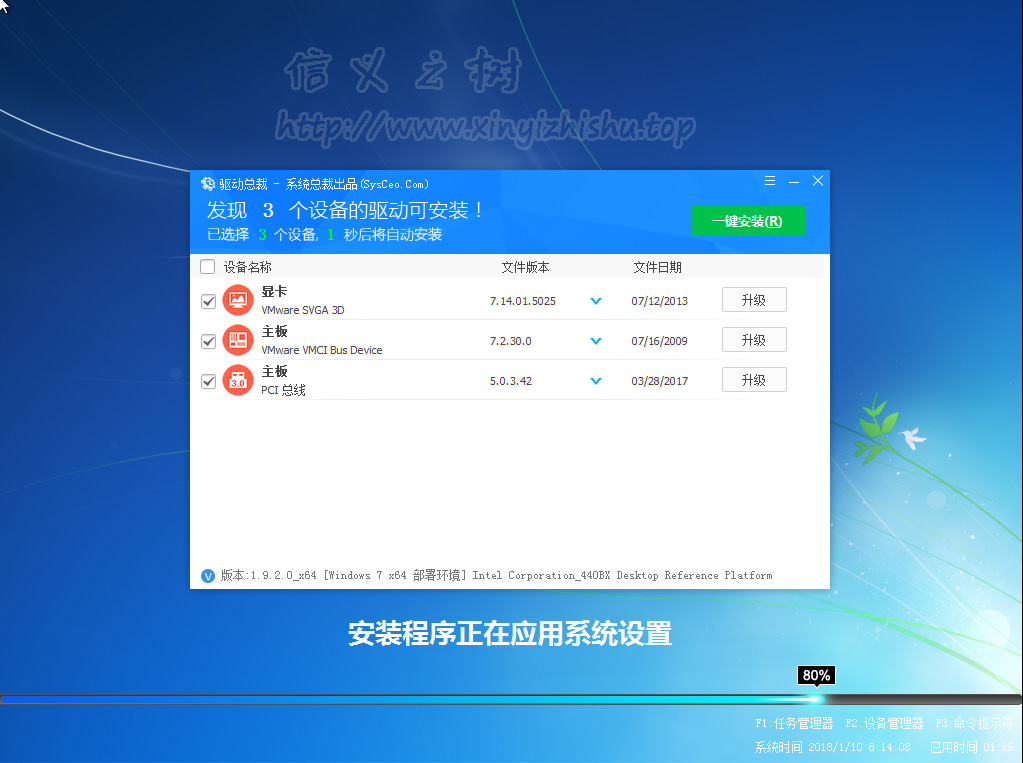Click the F1:任务管理器 shortcut label
Image resolution: width=1023 pixels, height=763 pixels.
tap(794, 723)
